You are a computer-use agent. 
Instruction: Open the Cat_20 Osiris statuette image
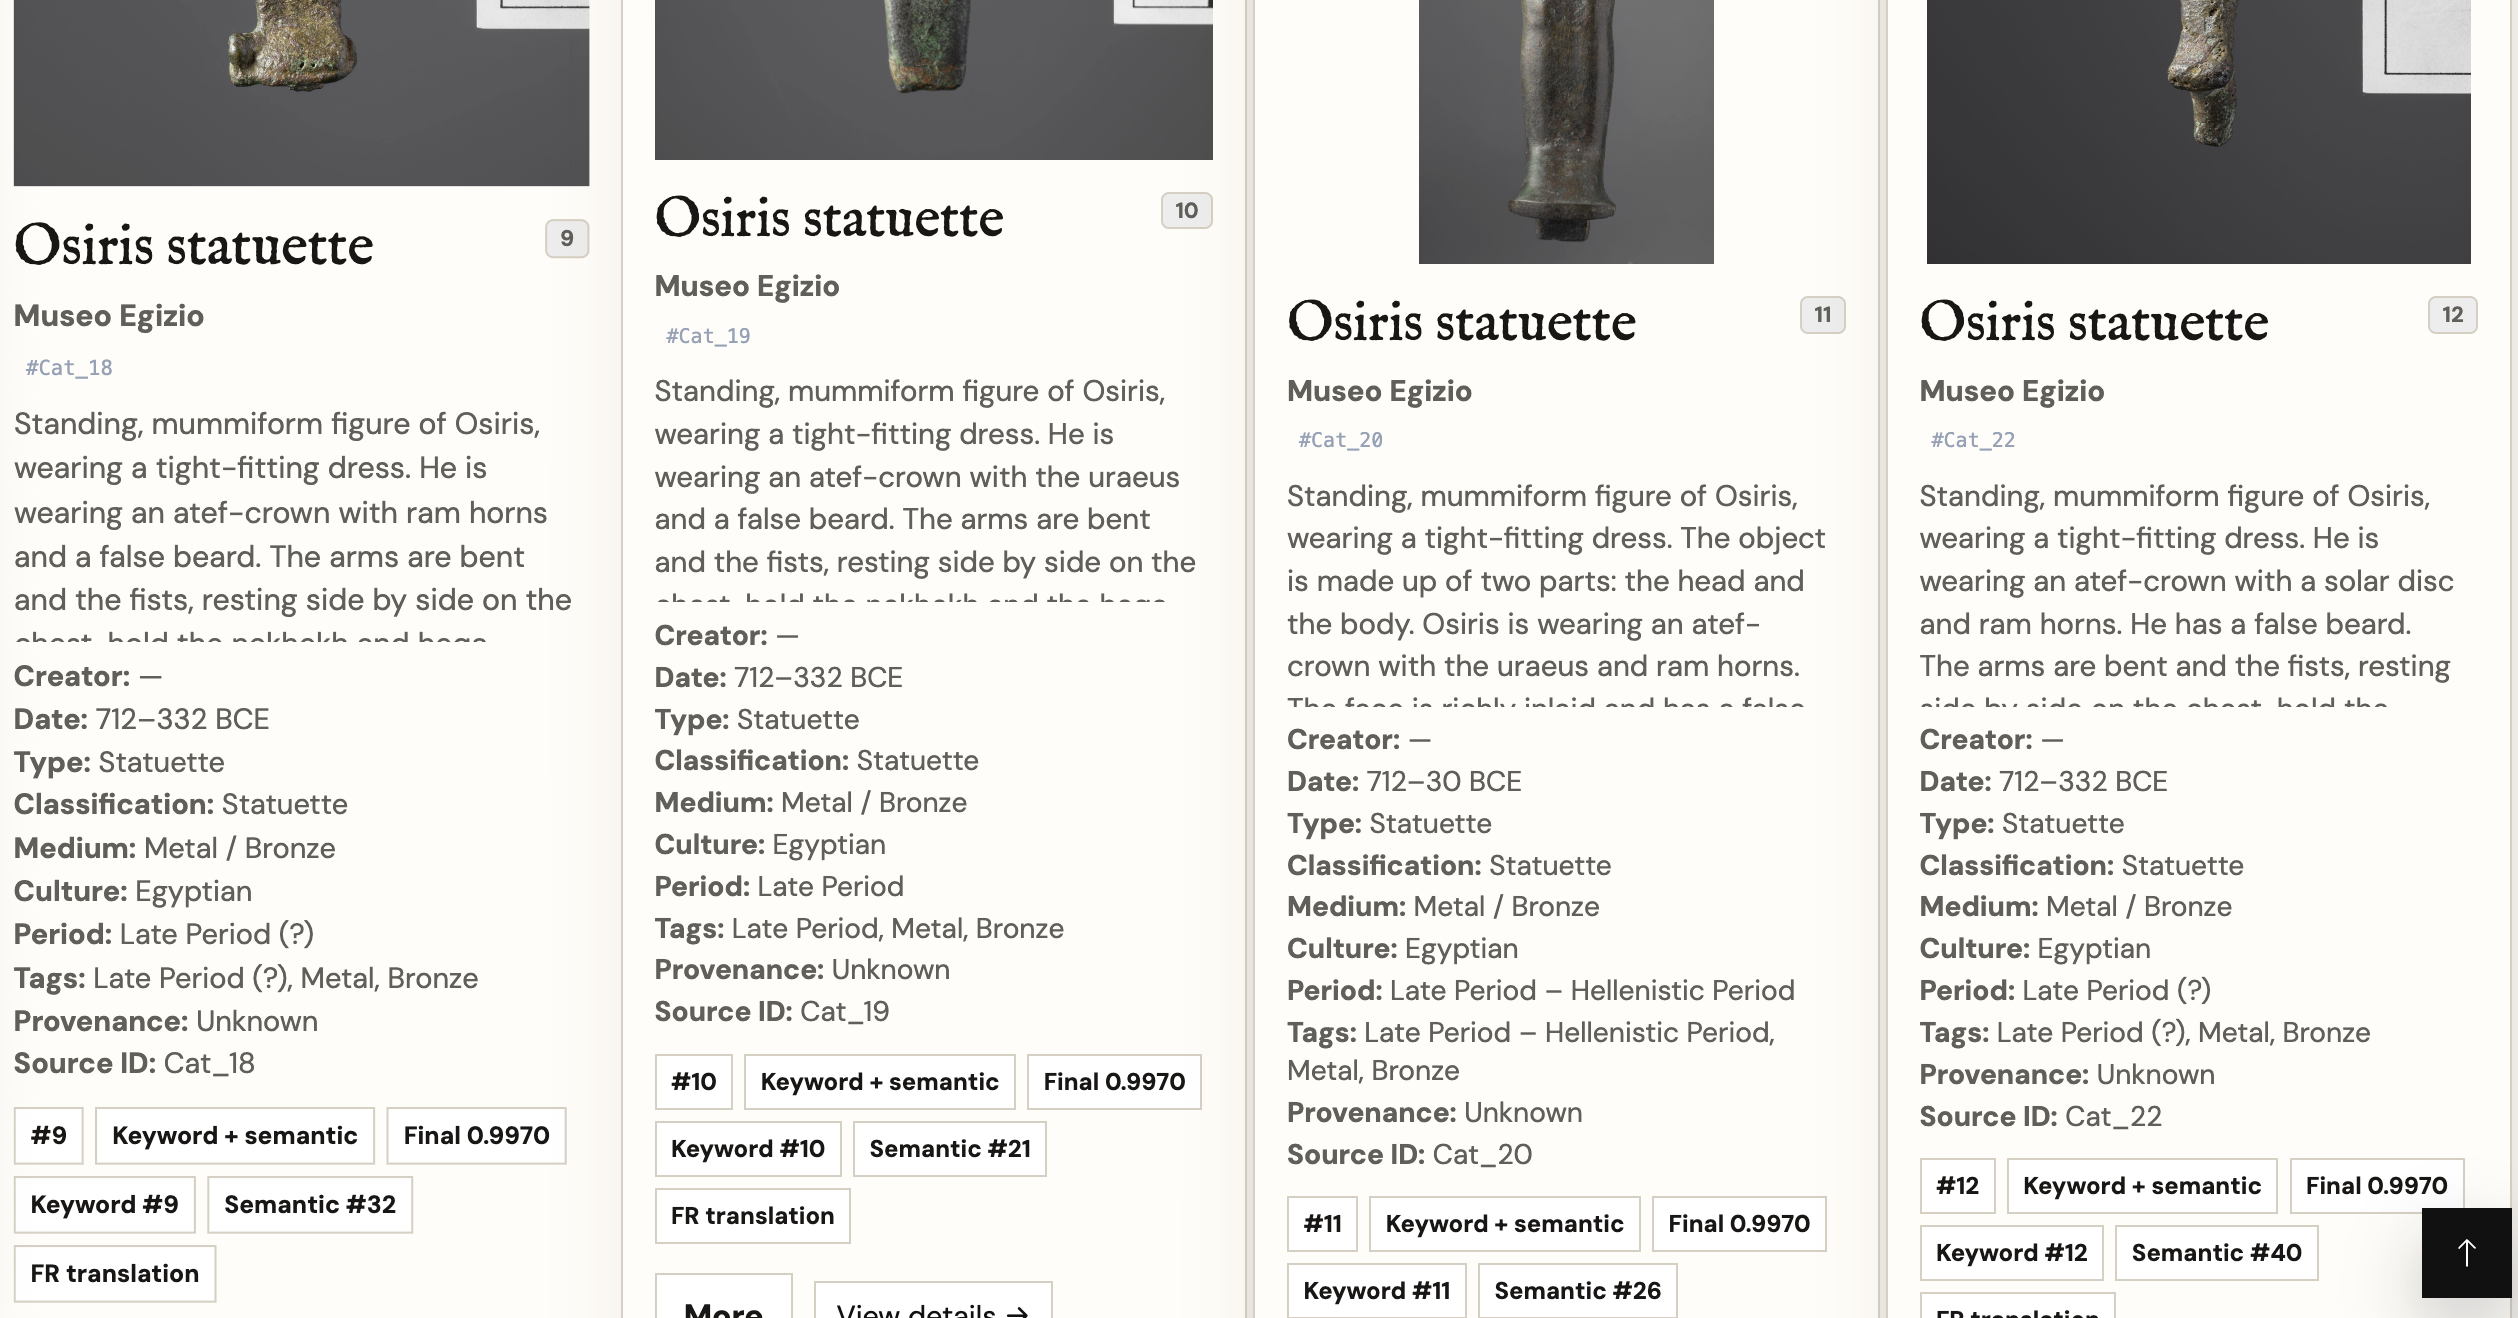(1566, 132)
